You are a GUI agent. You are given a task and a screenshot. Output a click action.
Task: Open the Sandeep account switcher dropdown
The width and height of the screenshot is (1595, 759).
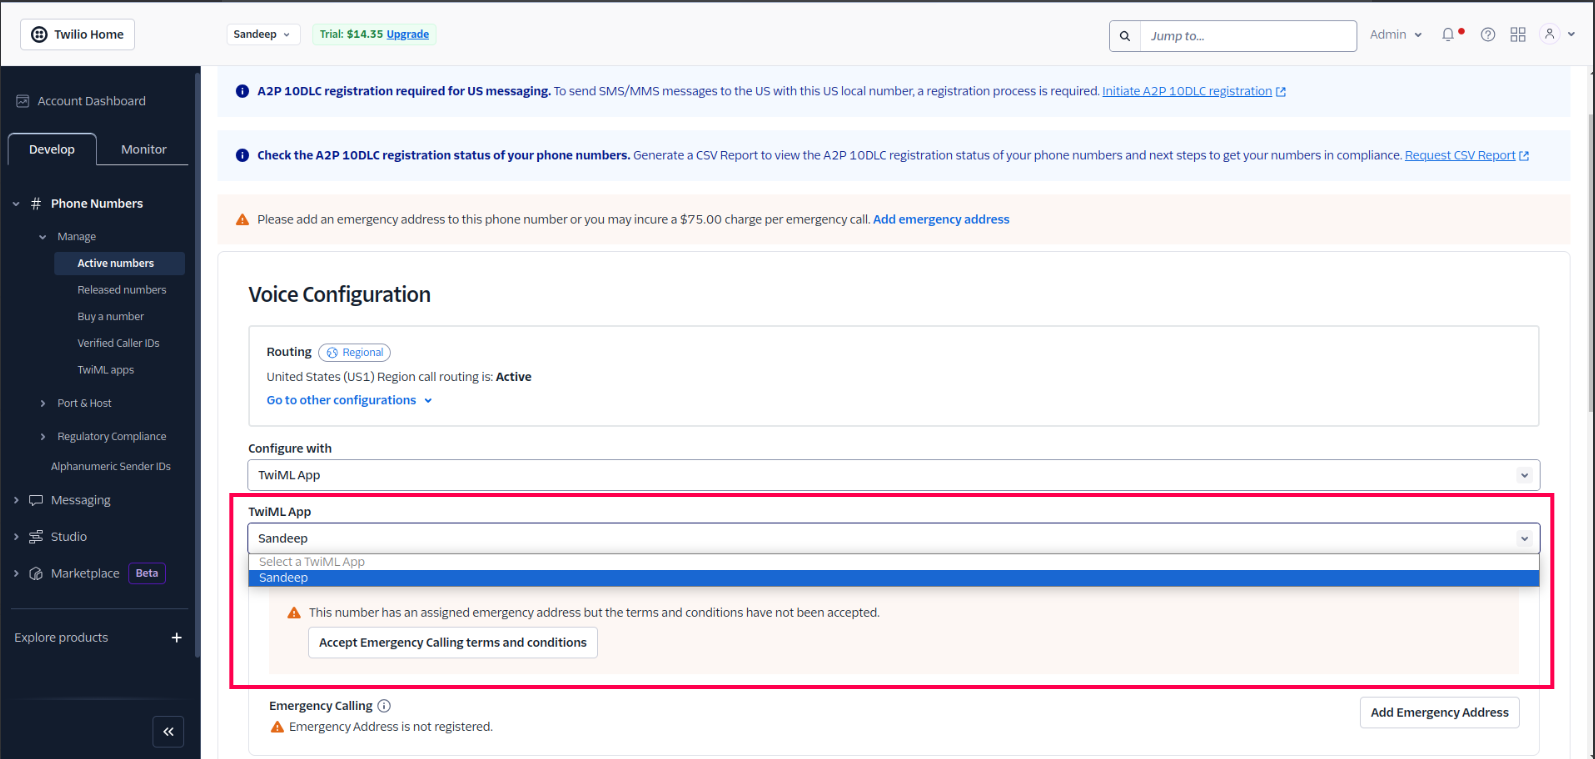pyautogui.click(x=262, y=34)
